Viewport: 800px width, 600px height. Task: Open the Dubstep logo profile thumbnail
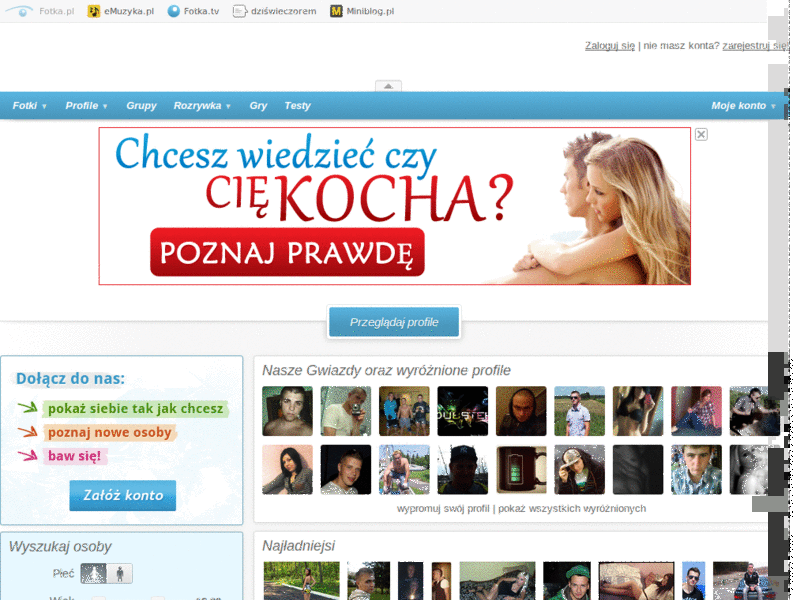463,411
